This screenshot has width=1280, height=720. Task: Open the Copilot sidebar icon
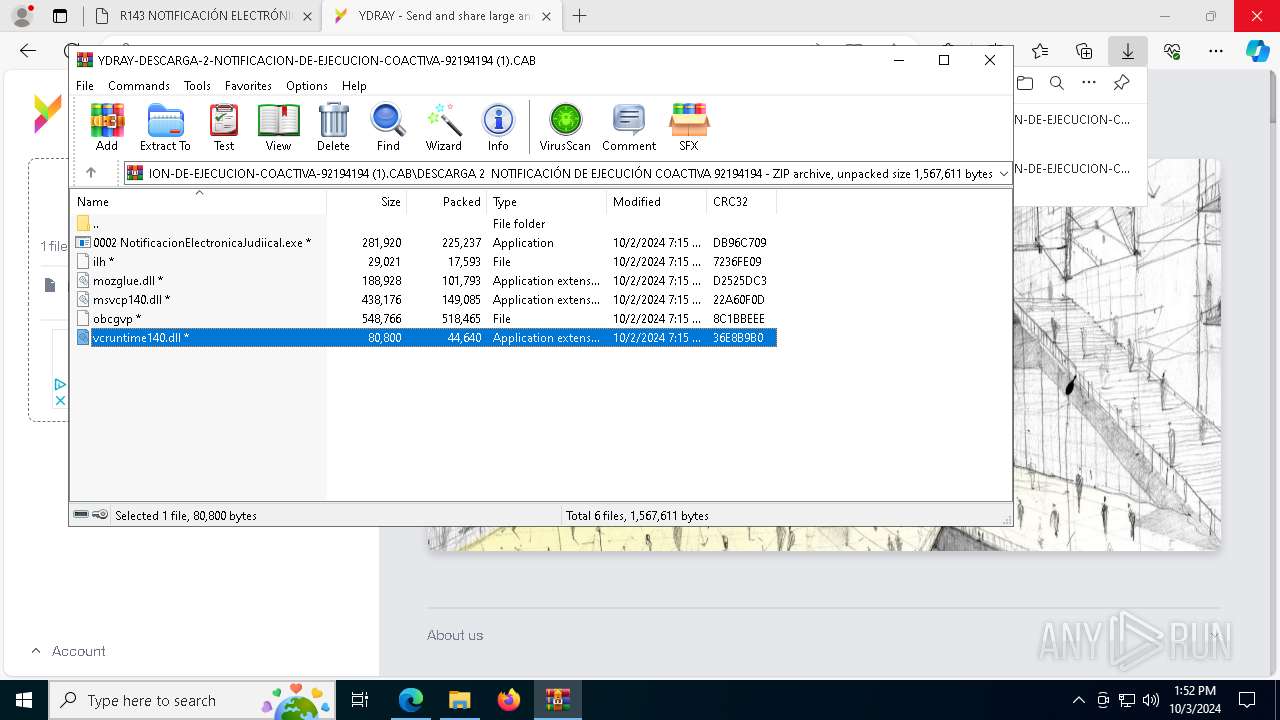(1258, 51)
